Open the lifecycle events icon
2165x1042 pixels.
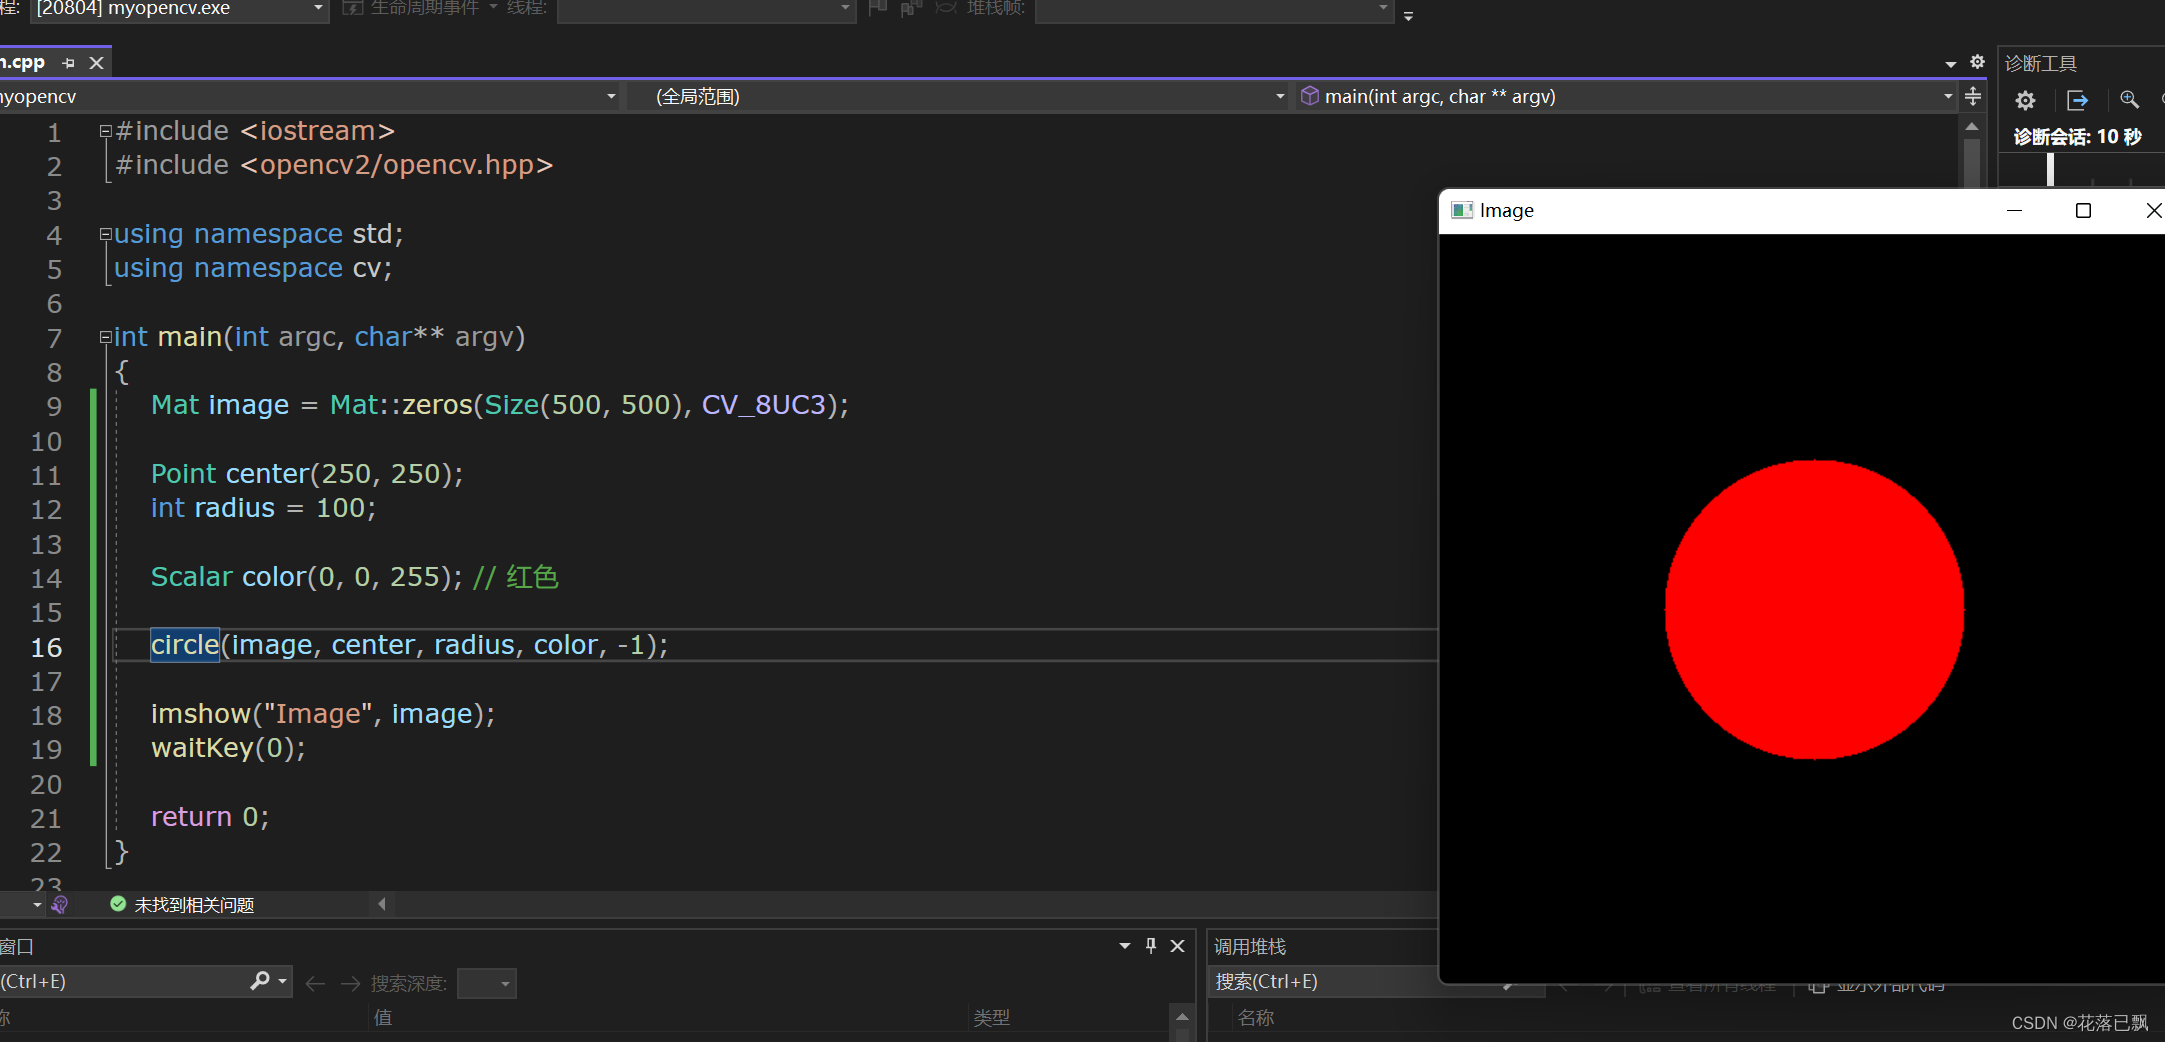click(x=353, y=8)
